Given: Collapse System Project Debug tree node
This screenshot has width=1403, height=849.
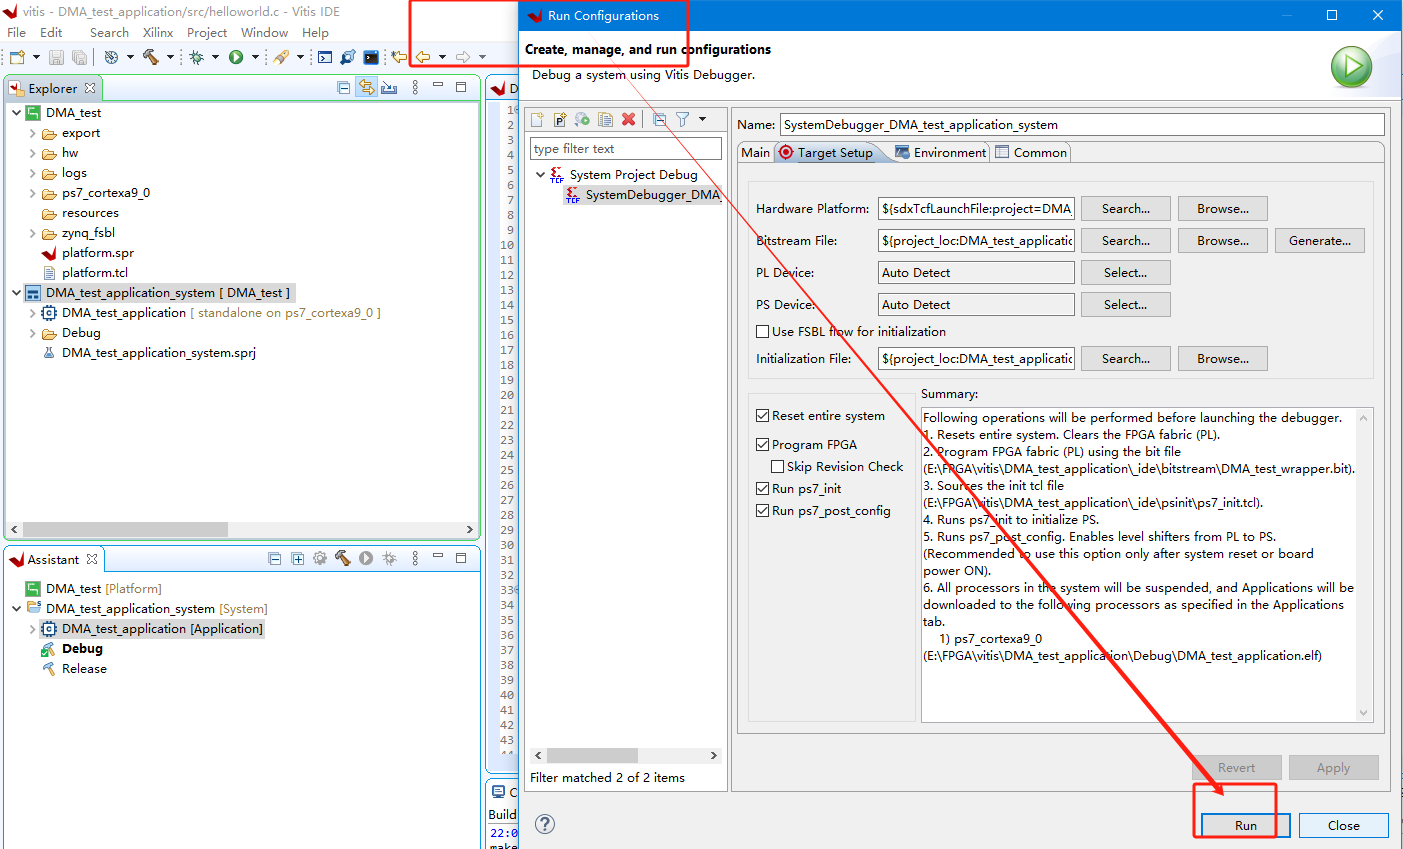Looking at the screenshot, I should [541, 174].
